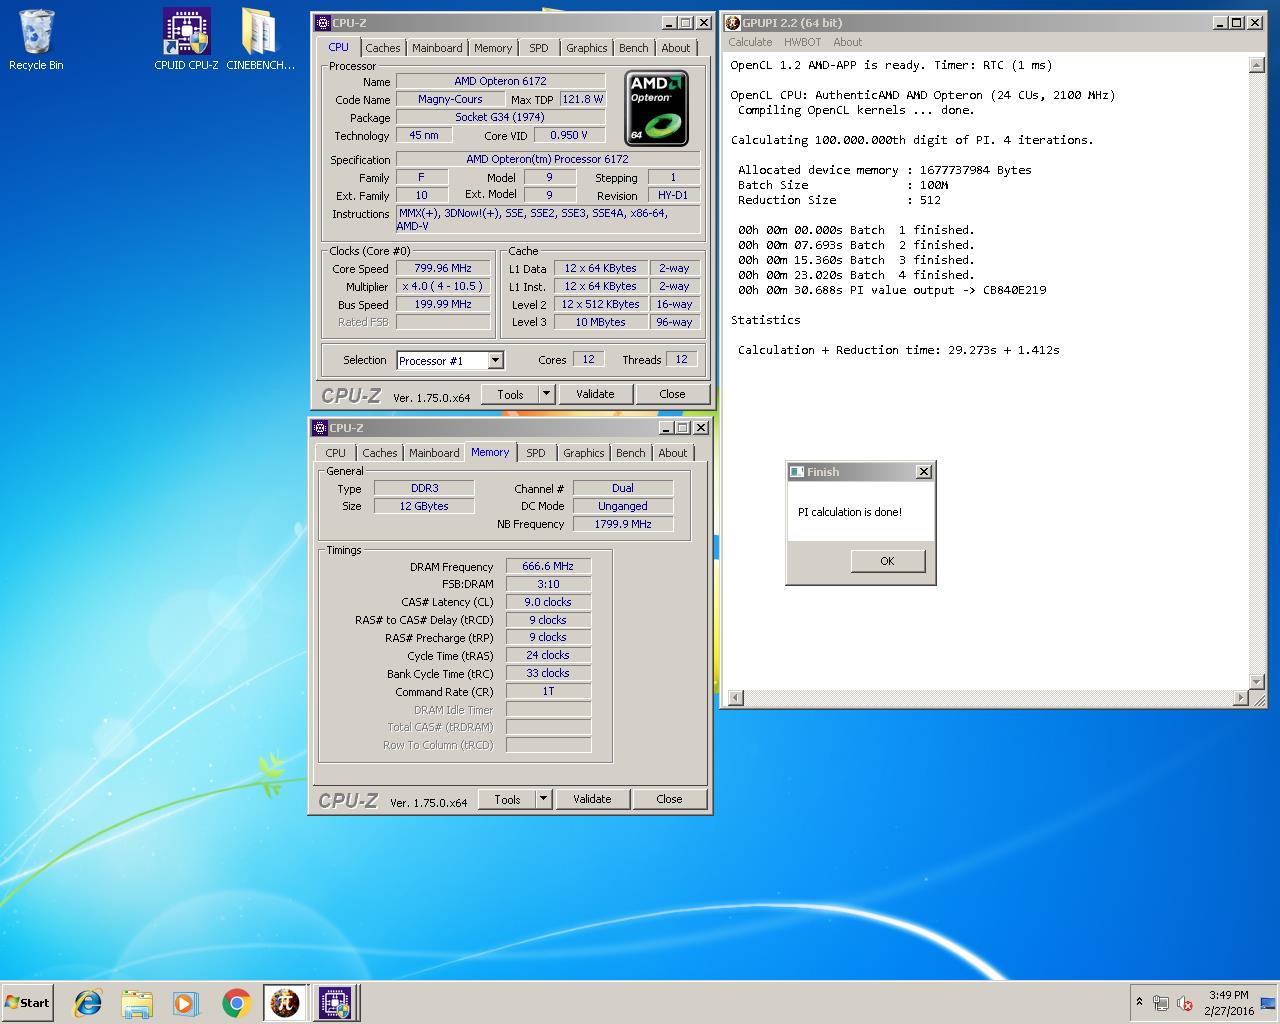
Task: Click the Socket G34 (1974) package field
Action: tap(500, 117)
